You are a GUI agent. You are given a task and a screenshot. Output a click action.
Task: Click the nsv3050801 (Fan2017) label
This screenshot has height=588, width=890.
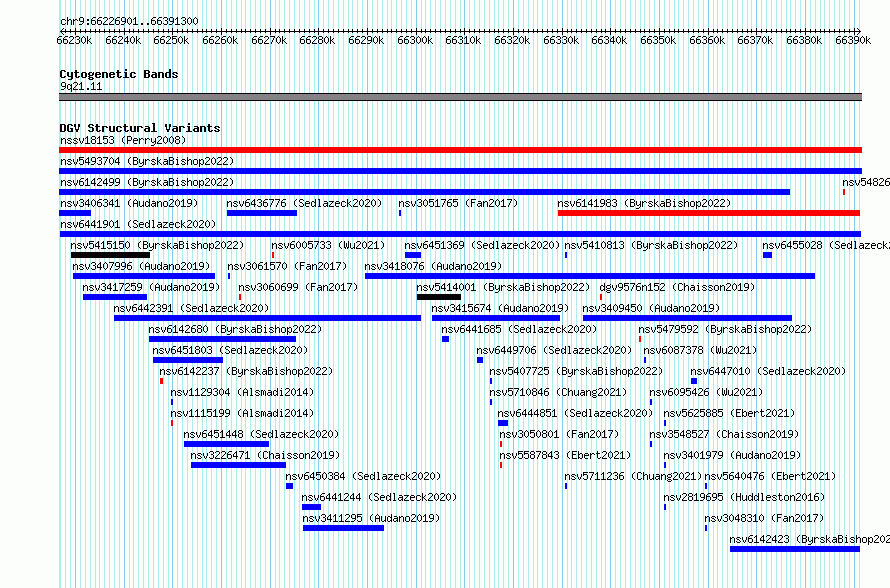pos(559,434)
